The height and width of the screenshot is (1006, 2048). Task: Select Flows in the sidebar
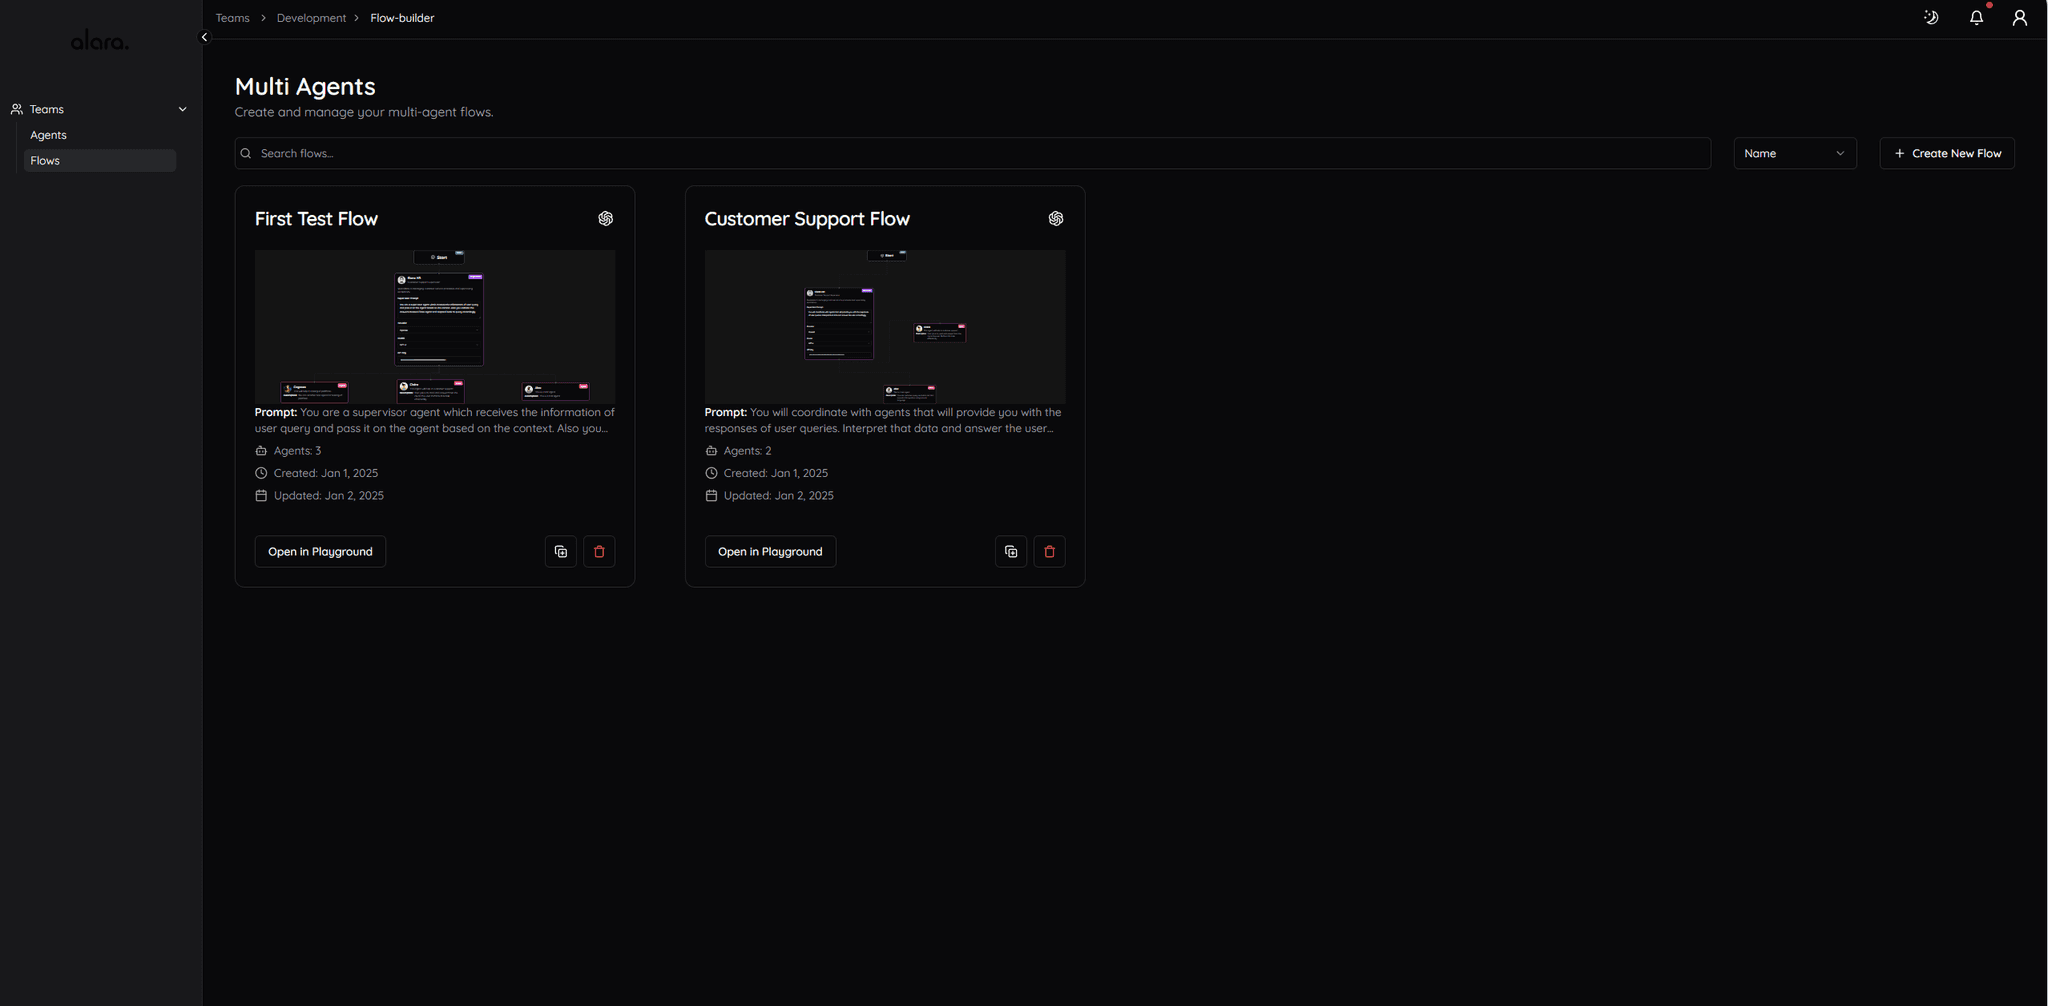click(45, 161)
